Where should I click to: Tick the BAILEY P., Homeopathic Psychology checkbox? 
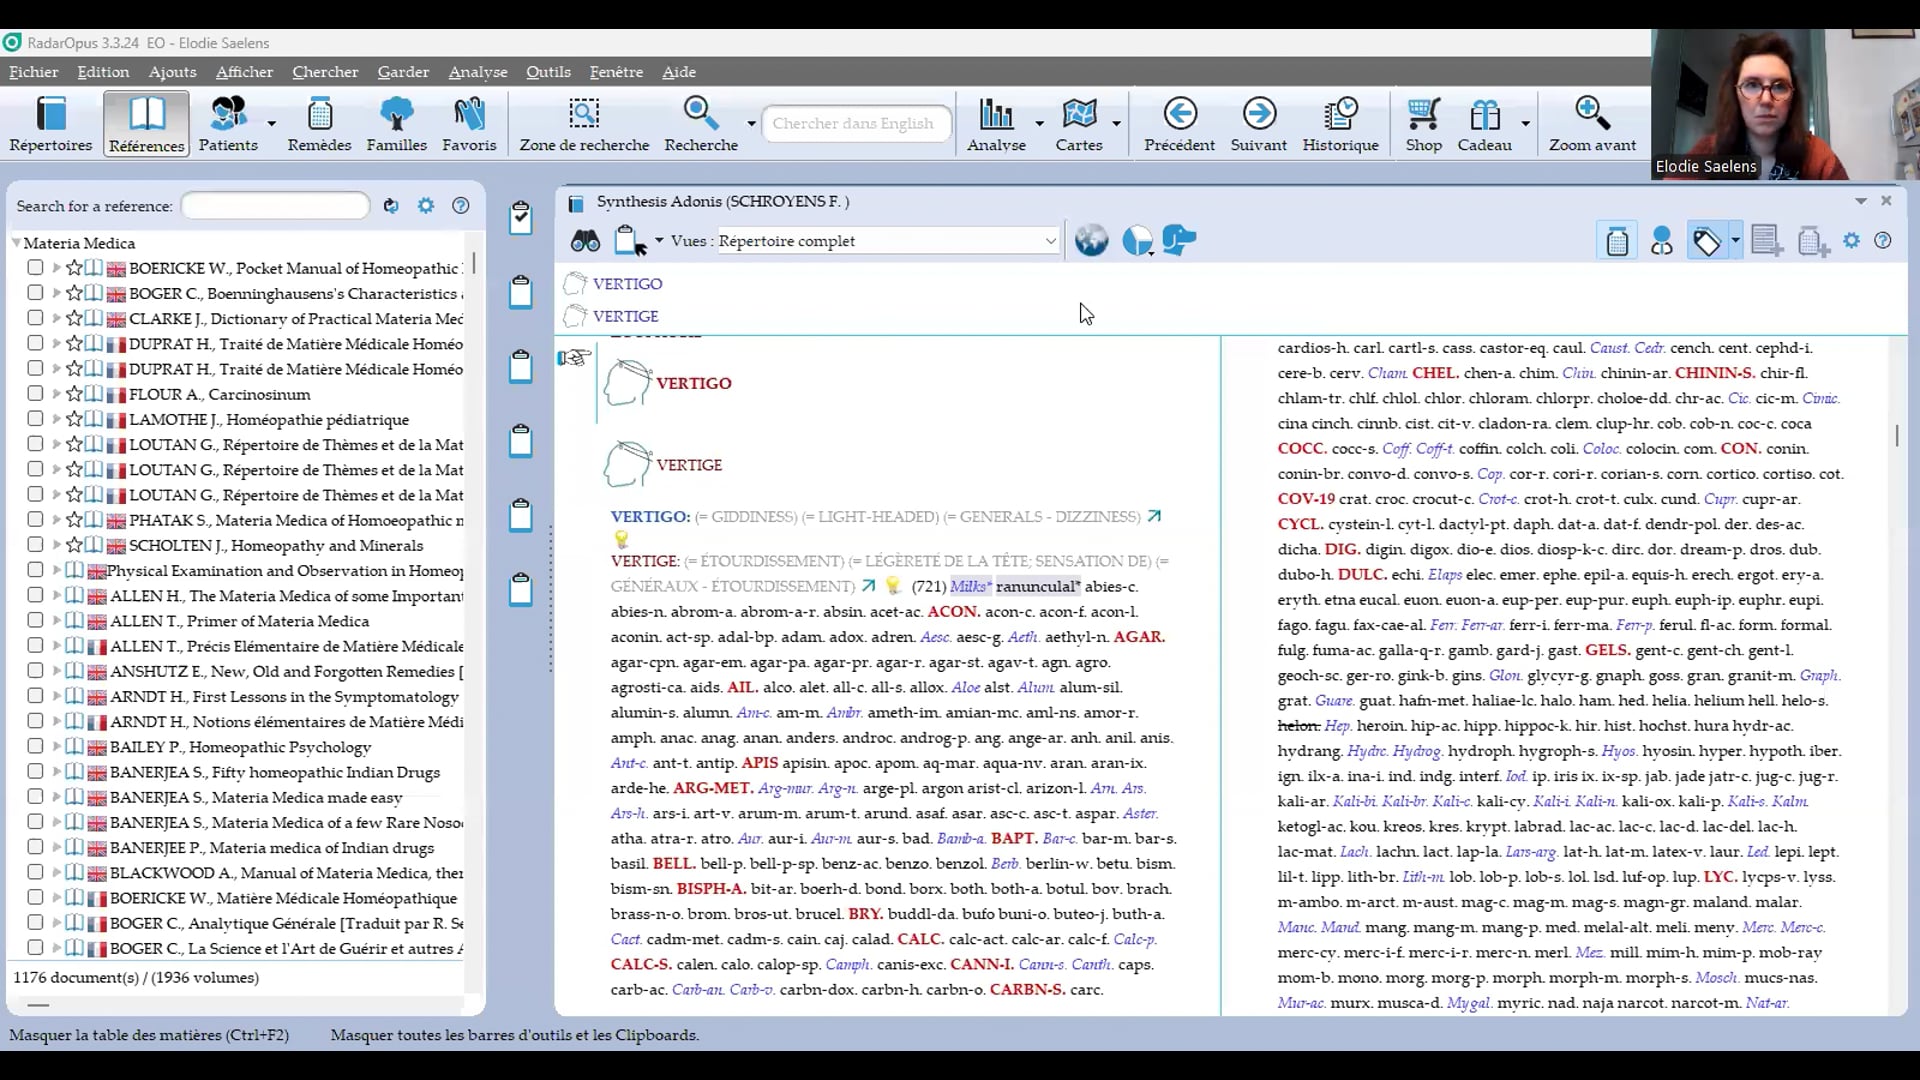35,746
